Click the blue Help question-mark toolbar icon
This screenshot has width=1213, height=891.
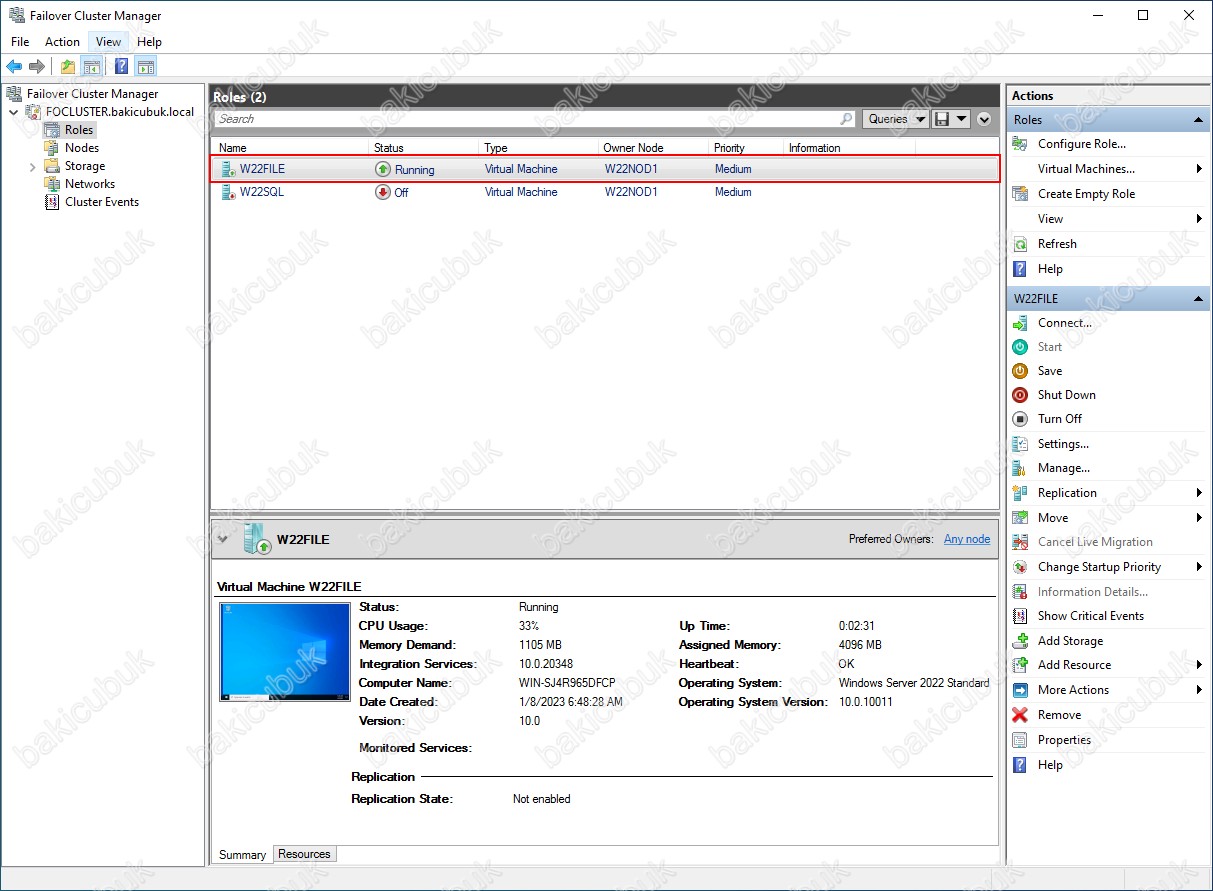coord(121,67)
